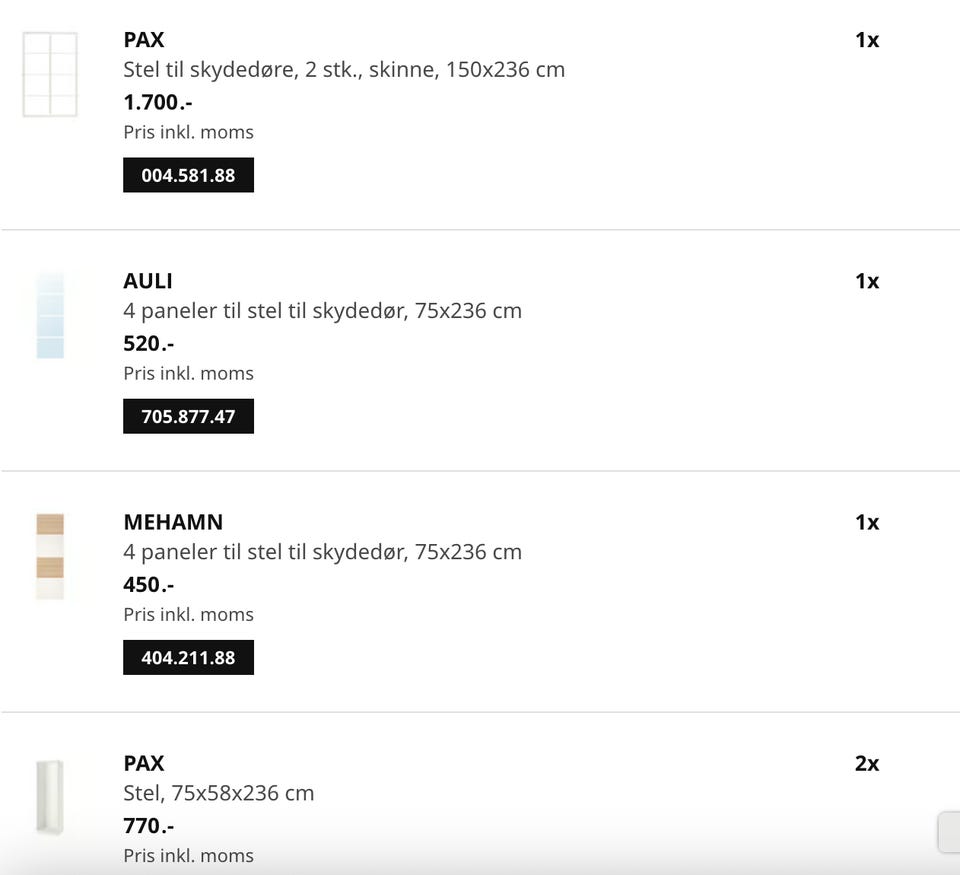Viewport: 960px width, 875px height.
Task: Select the MEHAMN panel product thumbnail
Action: 50,556
